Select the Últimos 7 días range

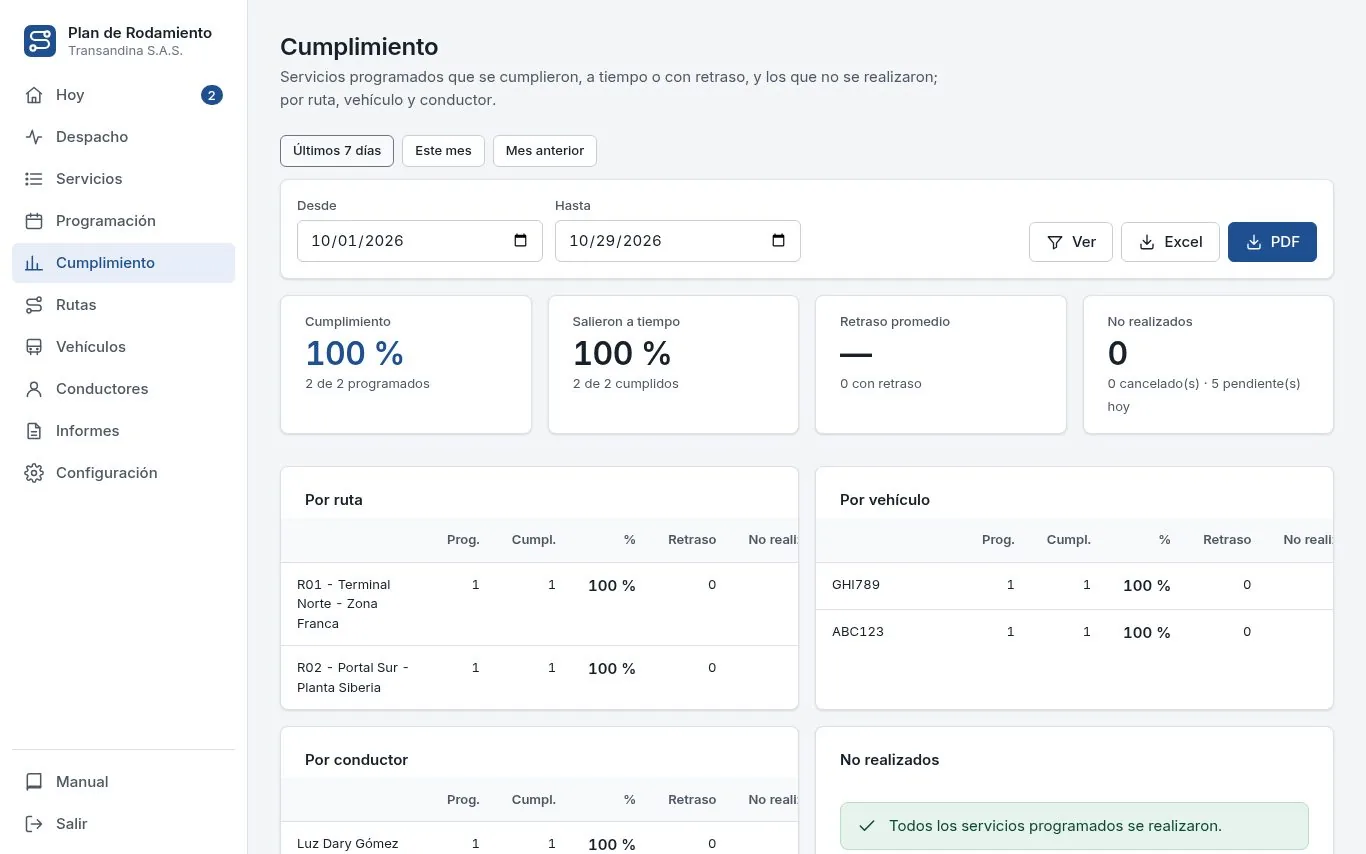pyautogui.click(x=337, y=151)
